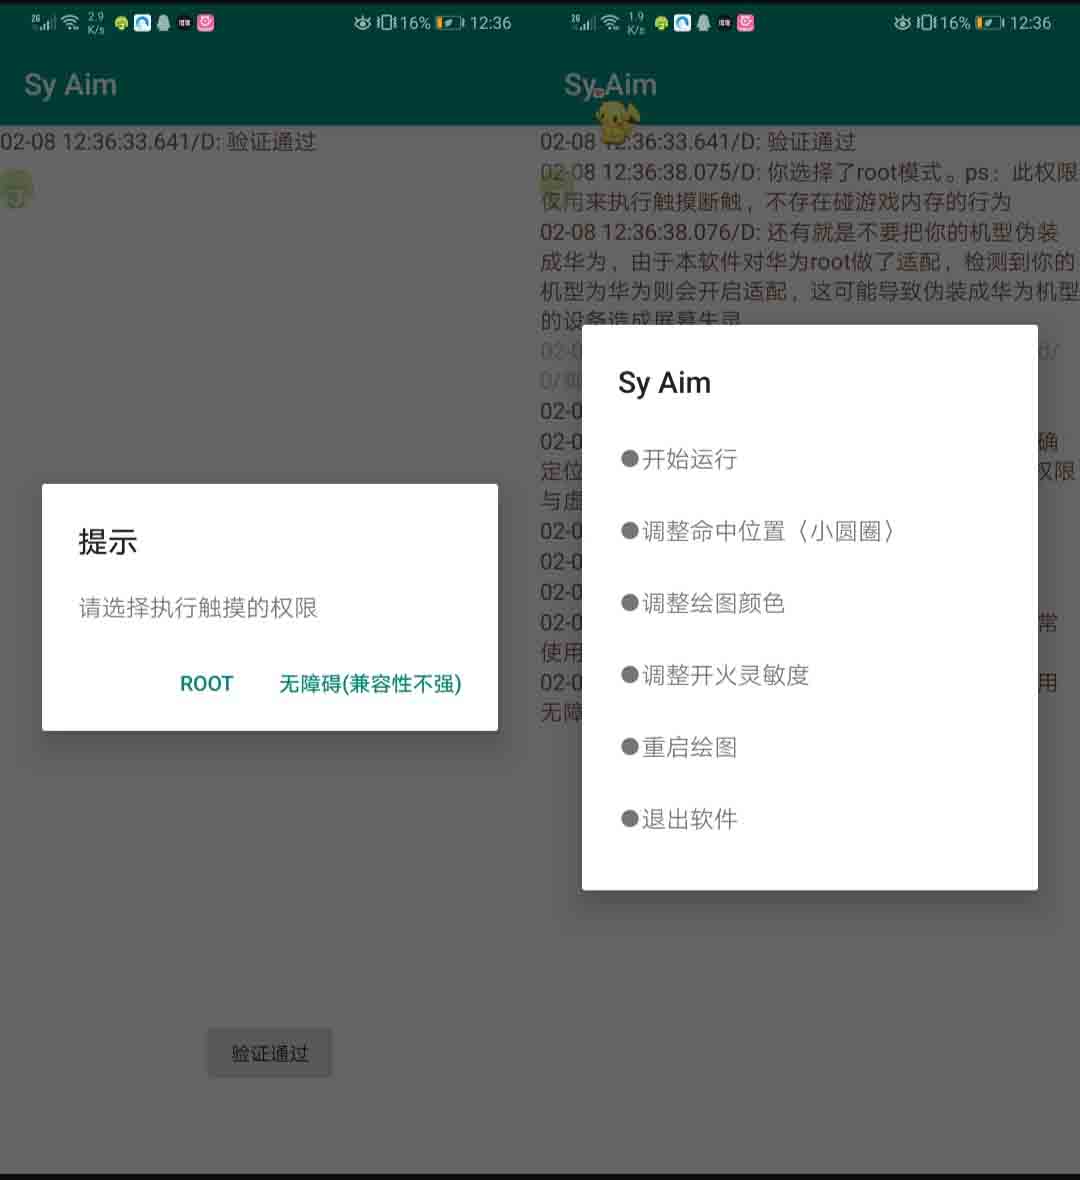Tap the ROOT permission button
Screen dimensions: 1080x1180
point(206,683)
